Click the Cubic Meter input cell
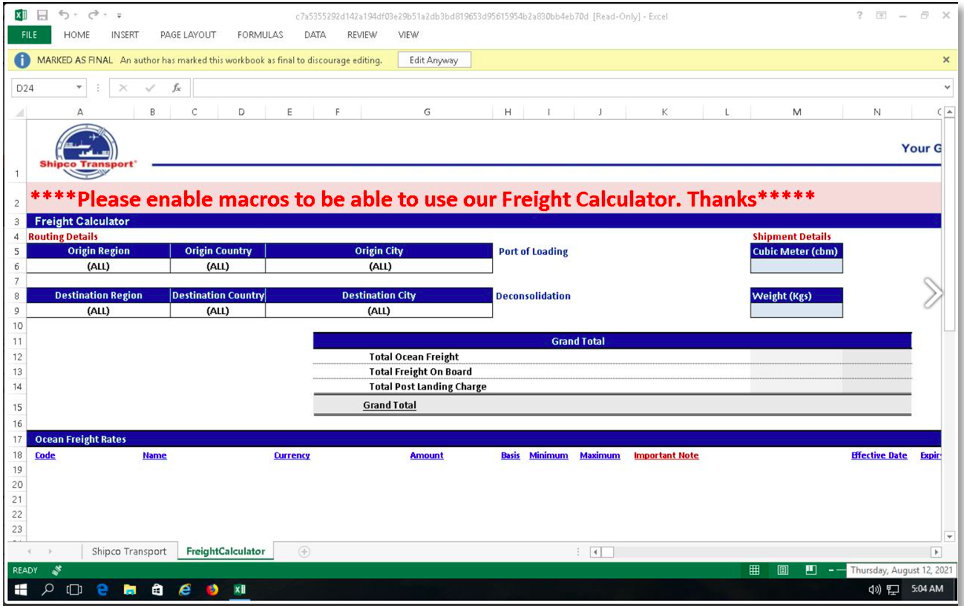 [796, 266]
